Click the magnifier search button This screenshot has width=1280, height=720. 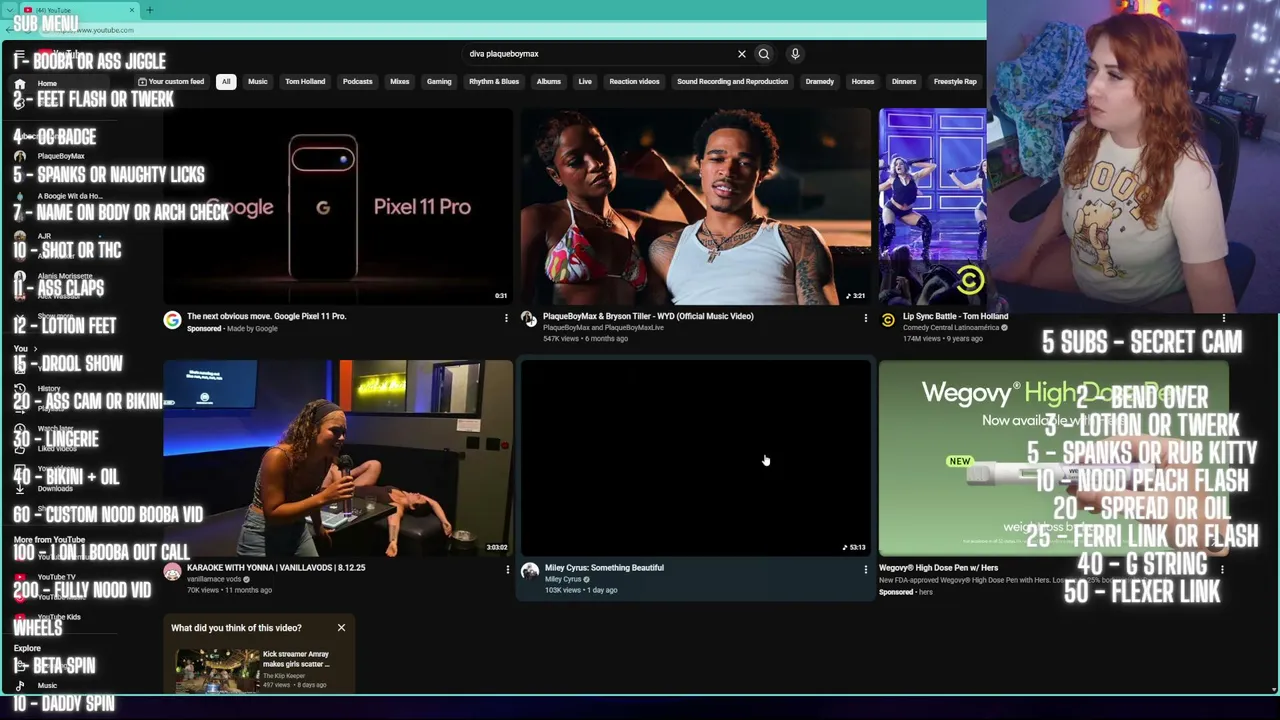pyautogui.click(x=764, y=54)
